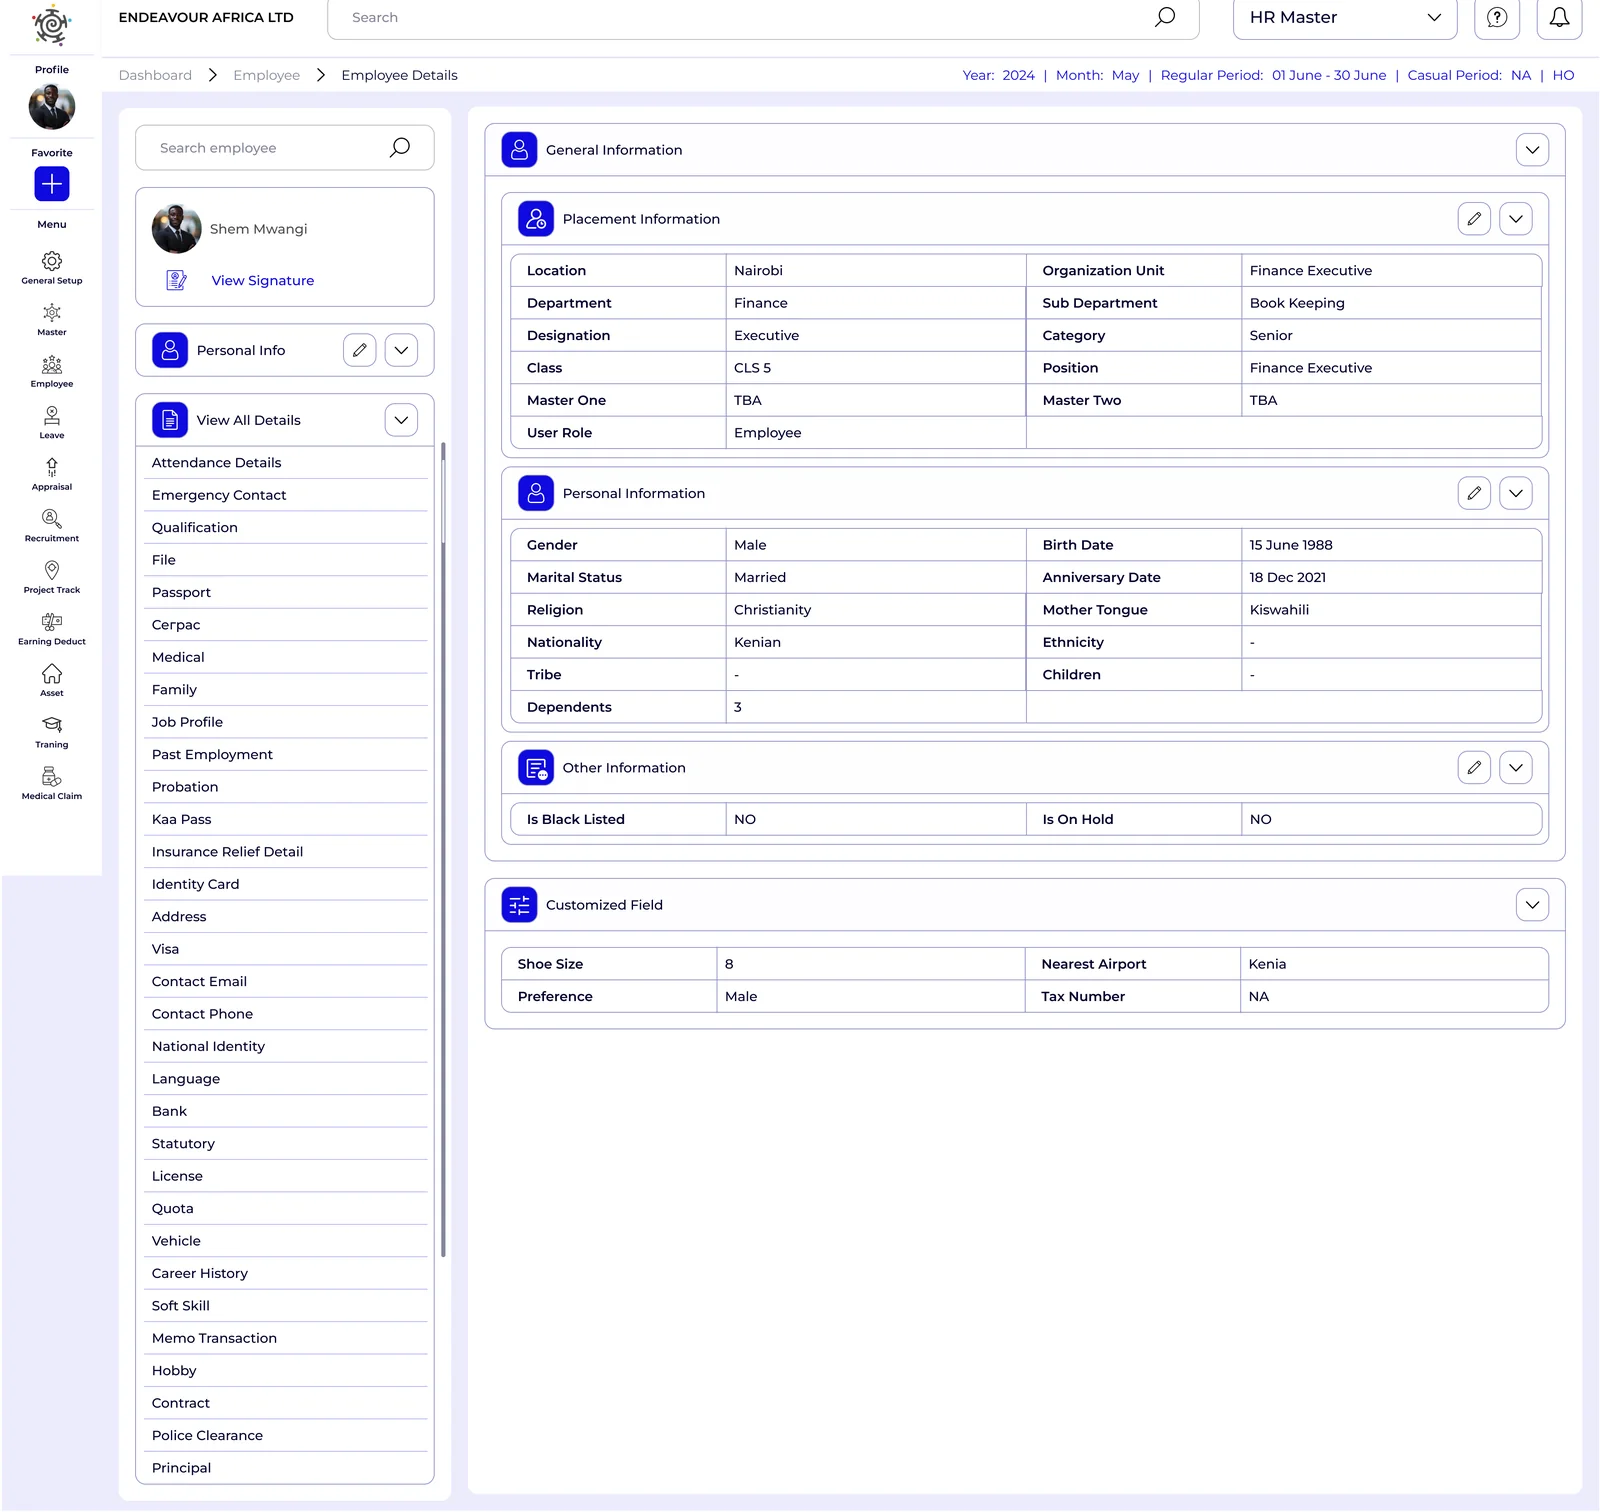Open the help question mark icon
This screenshot has height=1512, width=1600.
point(1497,18)
